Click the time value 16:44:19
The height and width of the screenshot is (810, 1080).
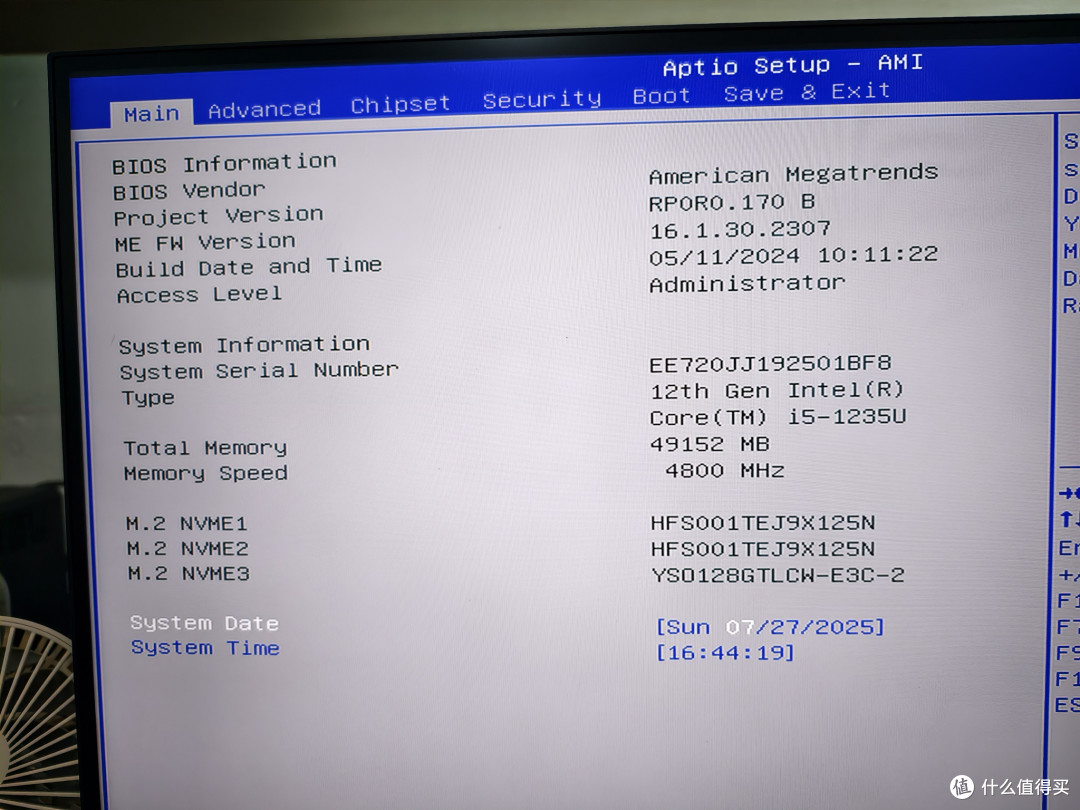725,652
